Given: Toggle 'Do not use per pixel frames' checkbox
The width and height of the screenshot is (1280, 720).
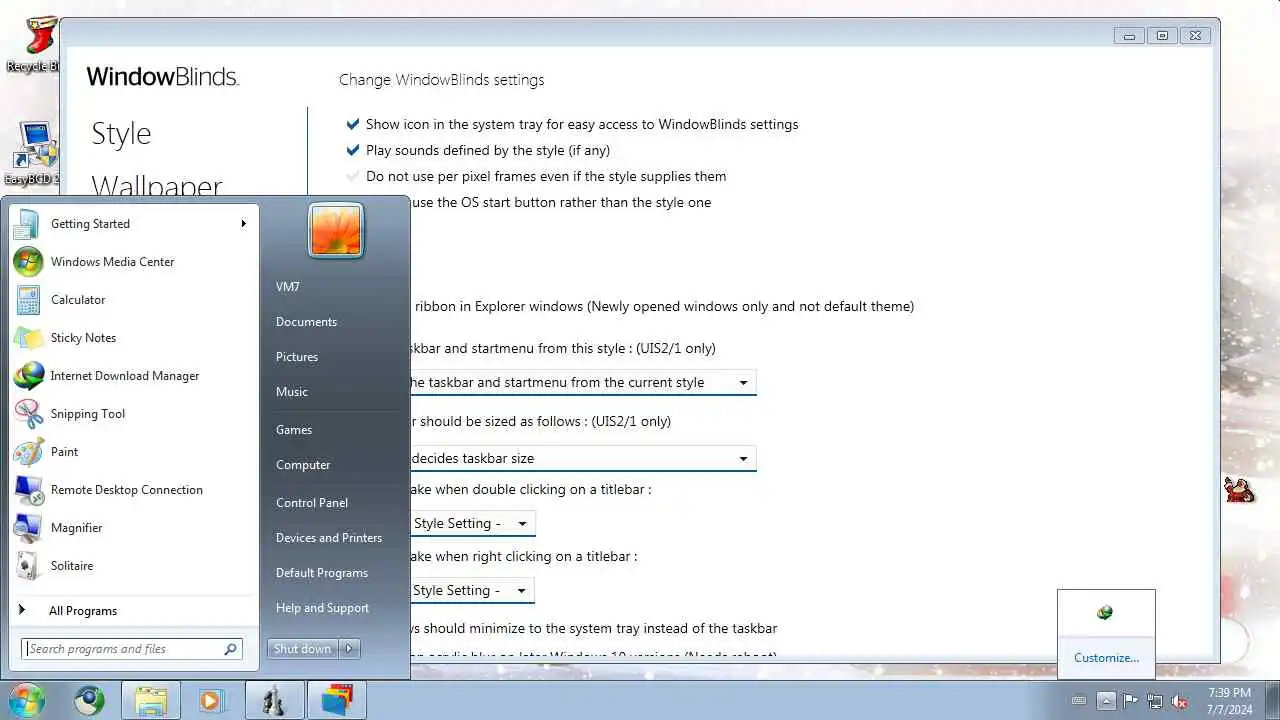Looking at the screenshot, I should click(352, 177).
